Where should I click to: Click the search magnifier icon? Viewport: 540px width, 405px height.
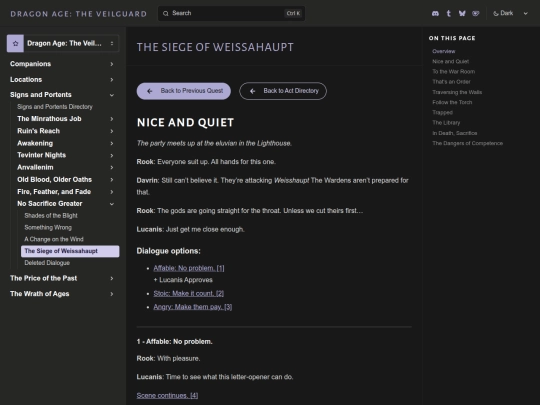pyautogui.click(x=166, y=13)
